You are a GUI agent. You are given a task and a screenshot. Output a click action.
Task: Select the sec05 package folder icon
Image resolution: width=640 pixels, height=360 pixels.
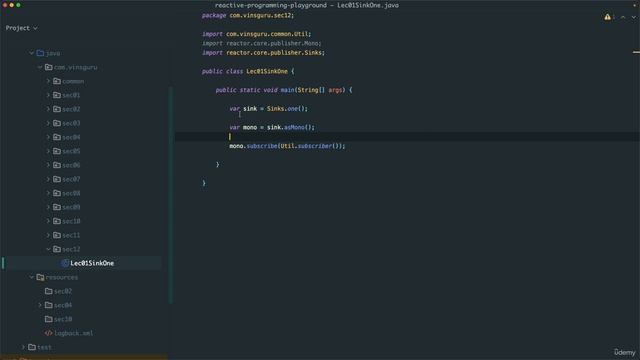coord(57,151)
